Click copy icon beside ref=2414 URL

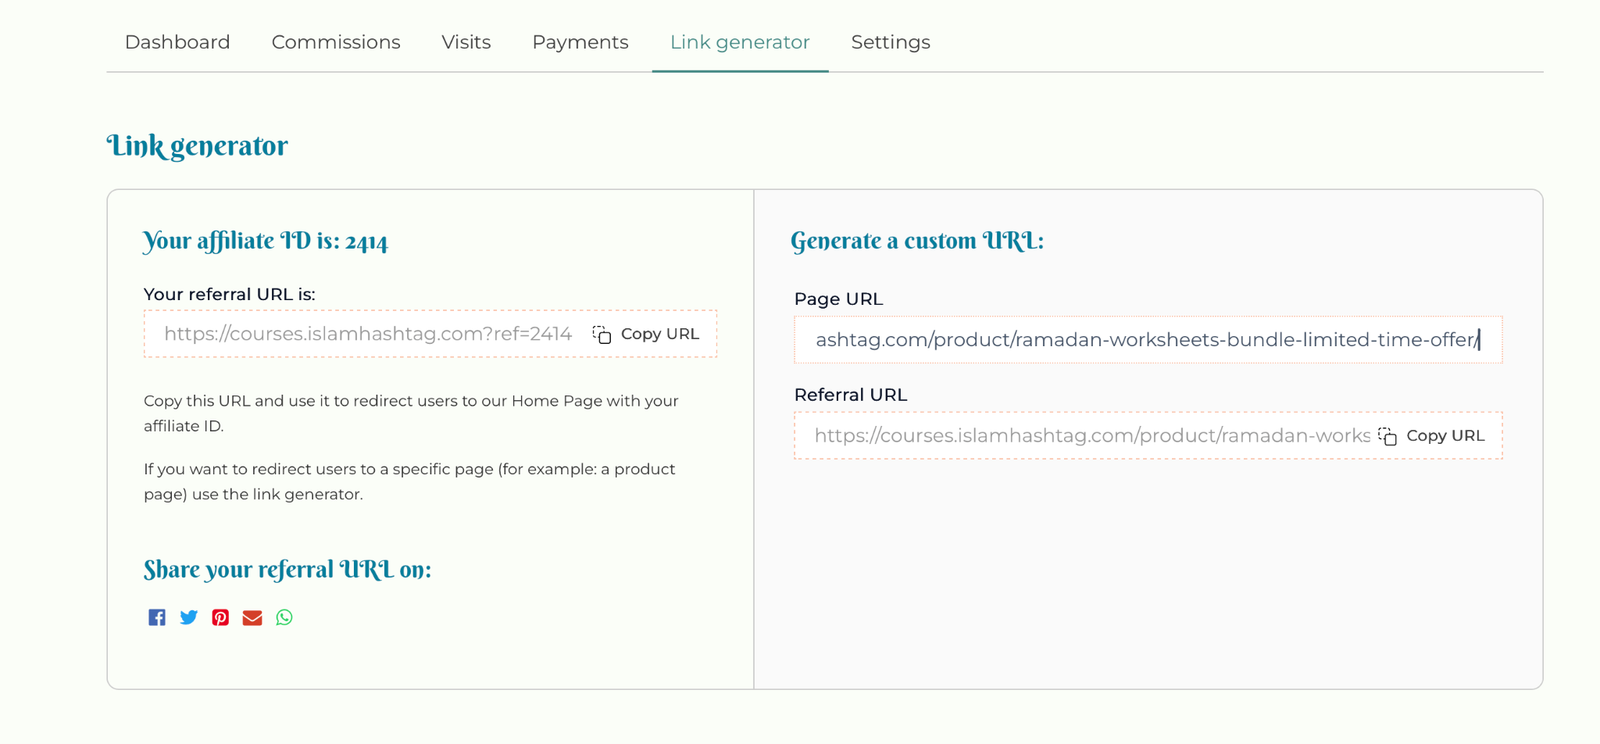click(x=602, y=334)
